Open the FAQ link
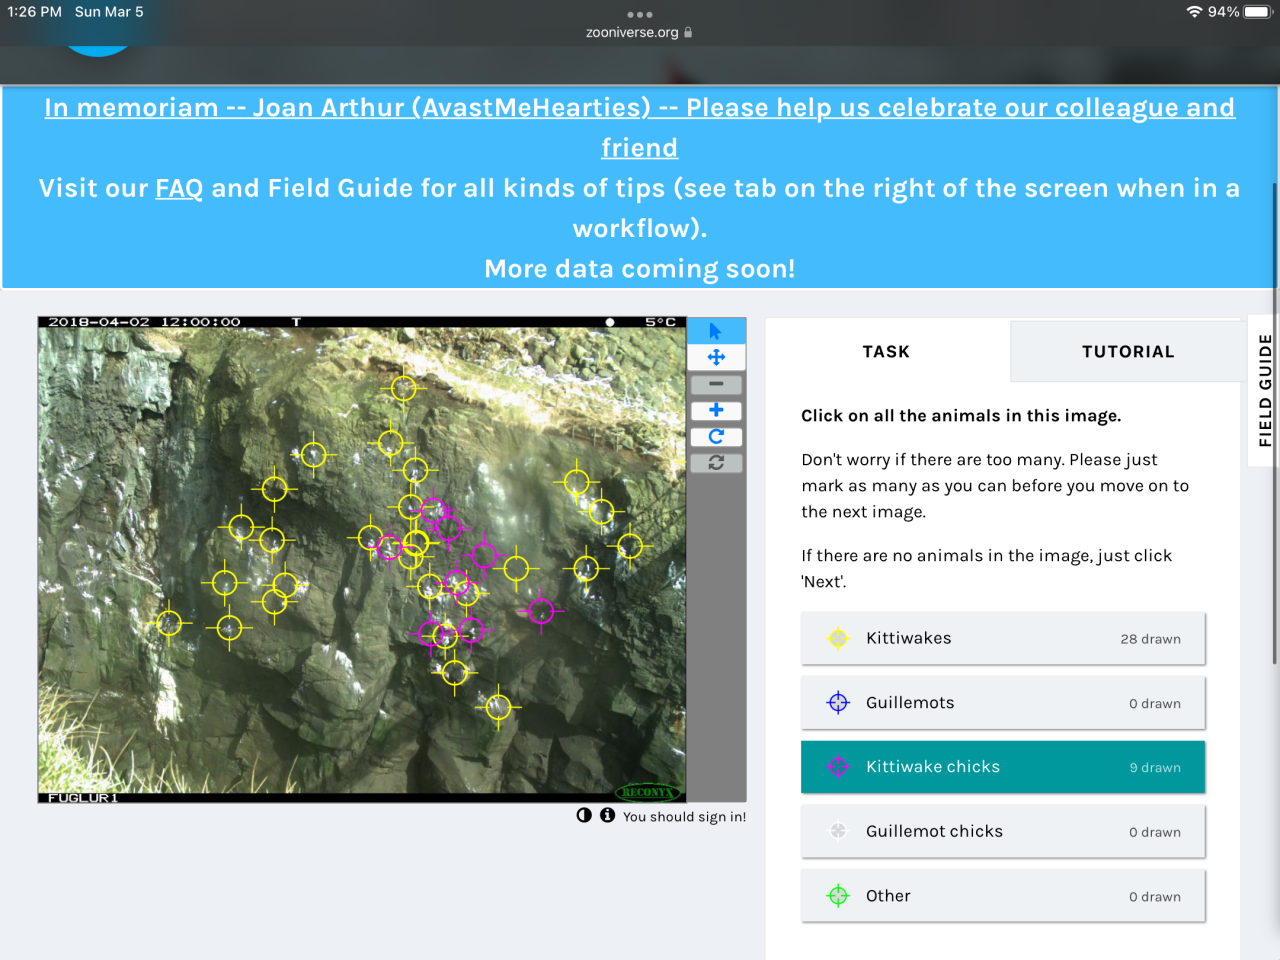Viewport: 1280px width, 960px height. [179, 188]
